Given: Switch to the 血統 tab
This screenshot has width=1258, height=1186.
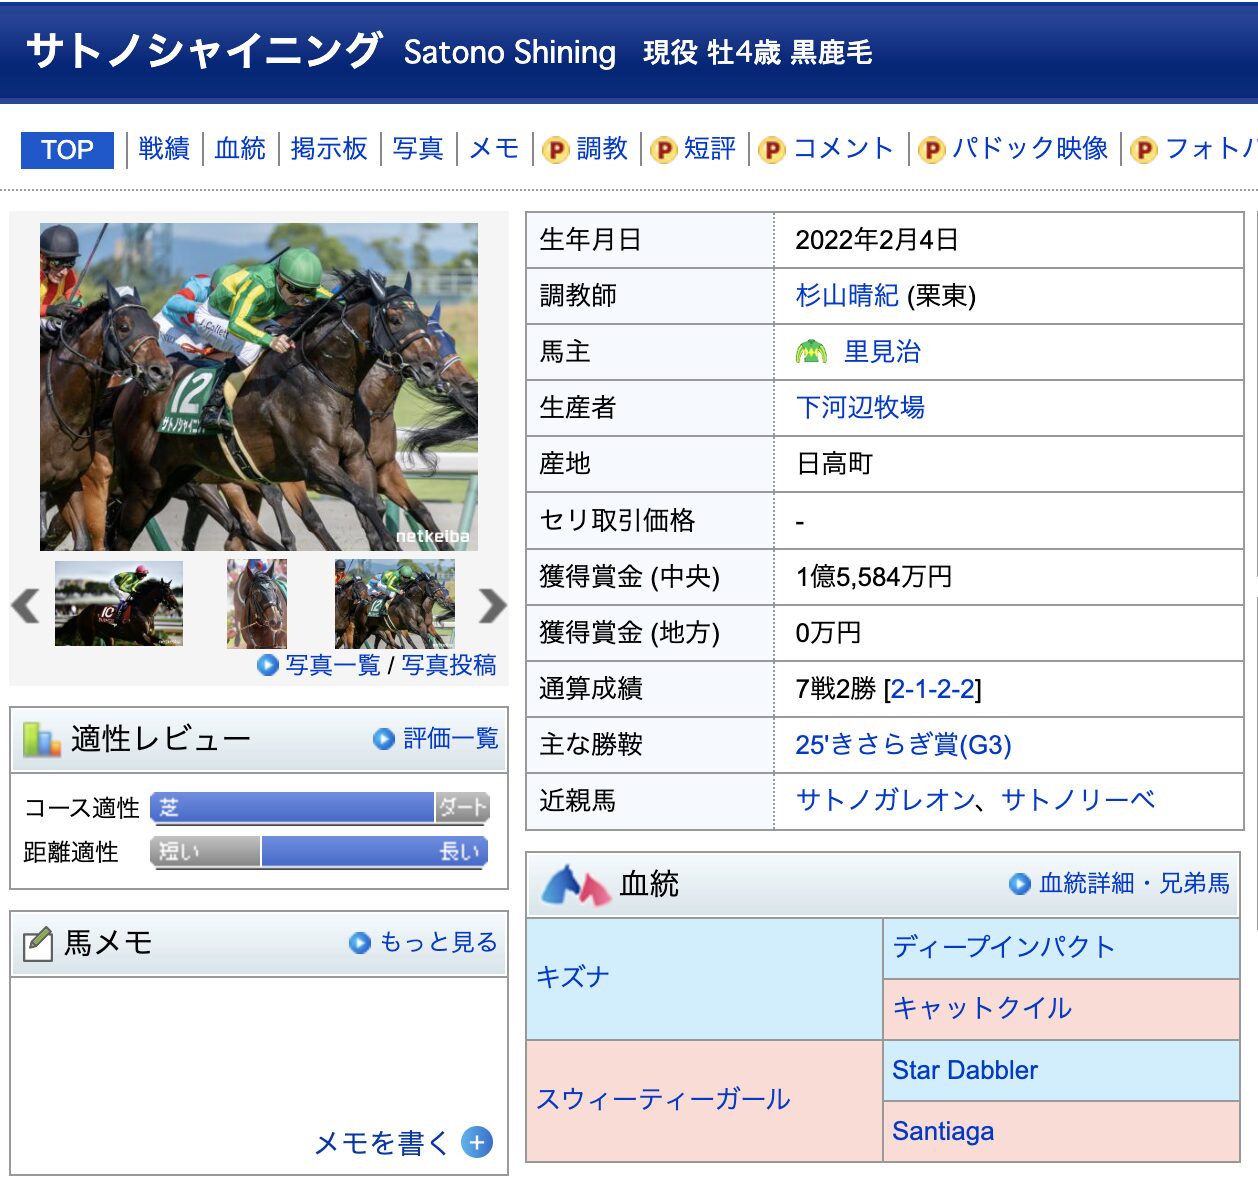Looking at the screenshot, I should 240,149.
